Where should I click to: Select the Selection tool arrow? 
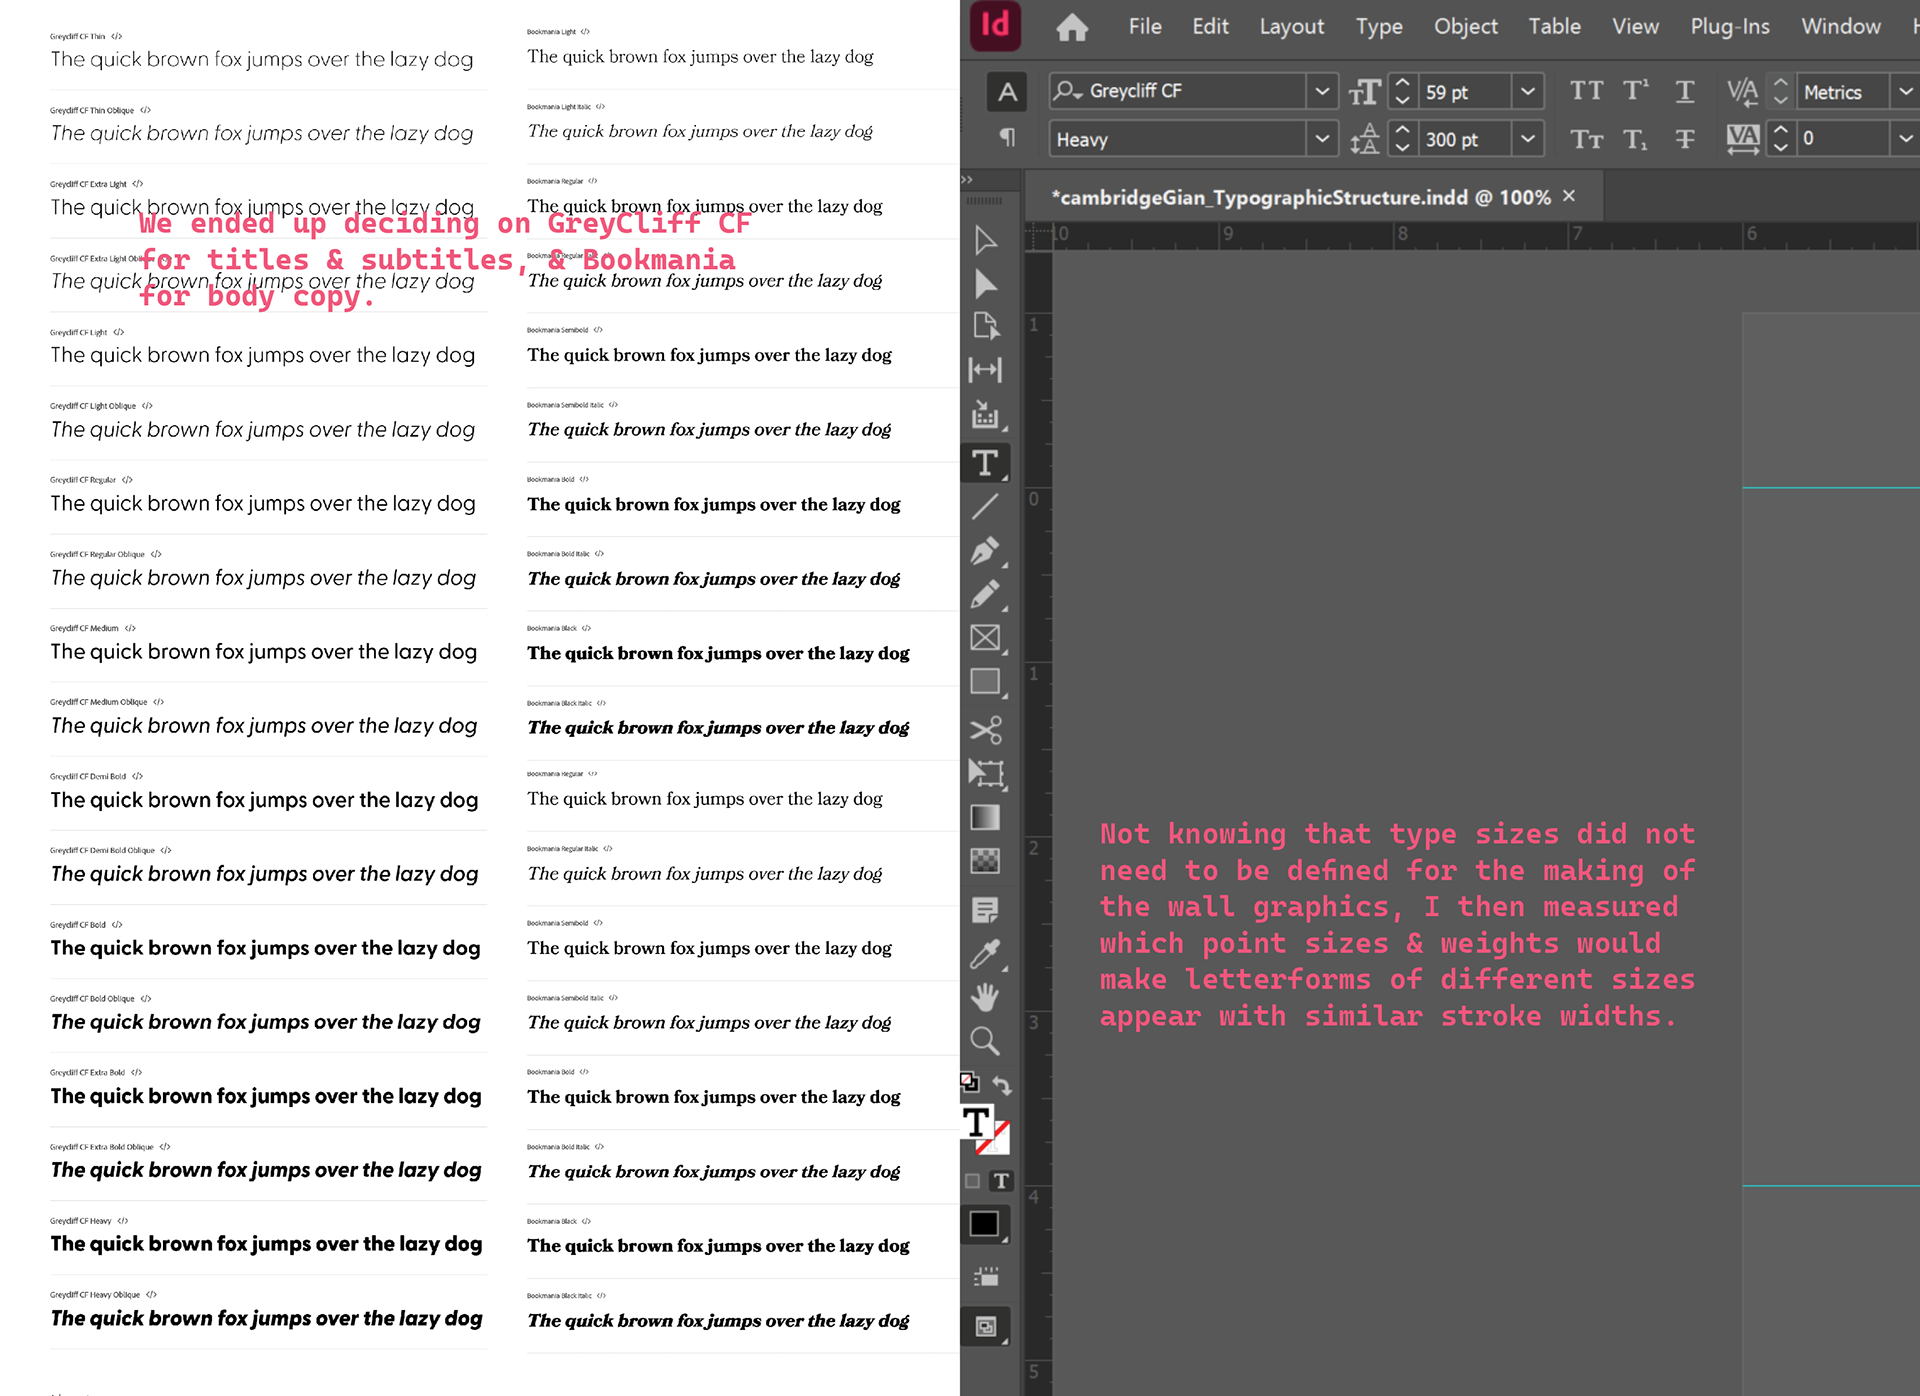985,240
